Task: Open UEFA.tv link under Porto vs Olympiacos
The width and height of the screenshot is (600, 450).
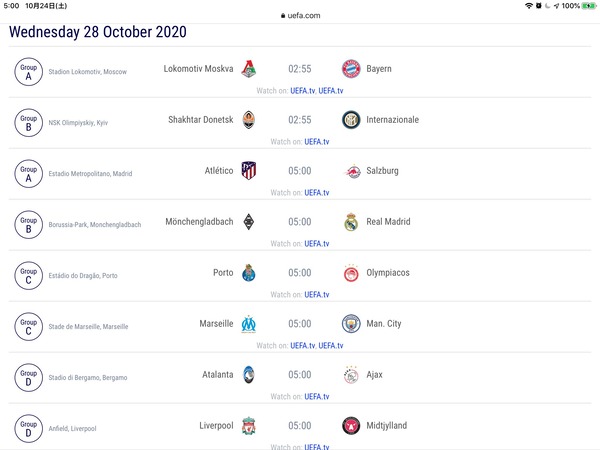Action: pyautogui.click(x=317, y=294)
